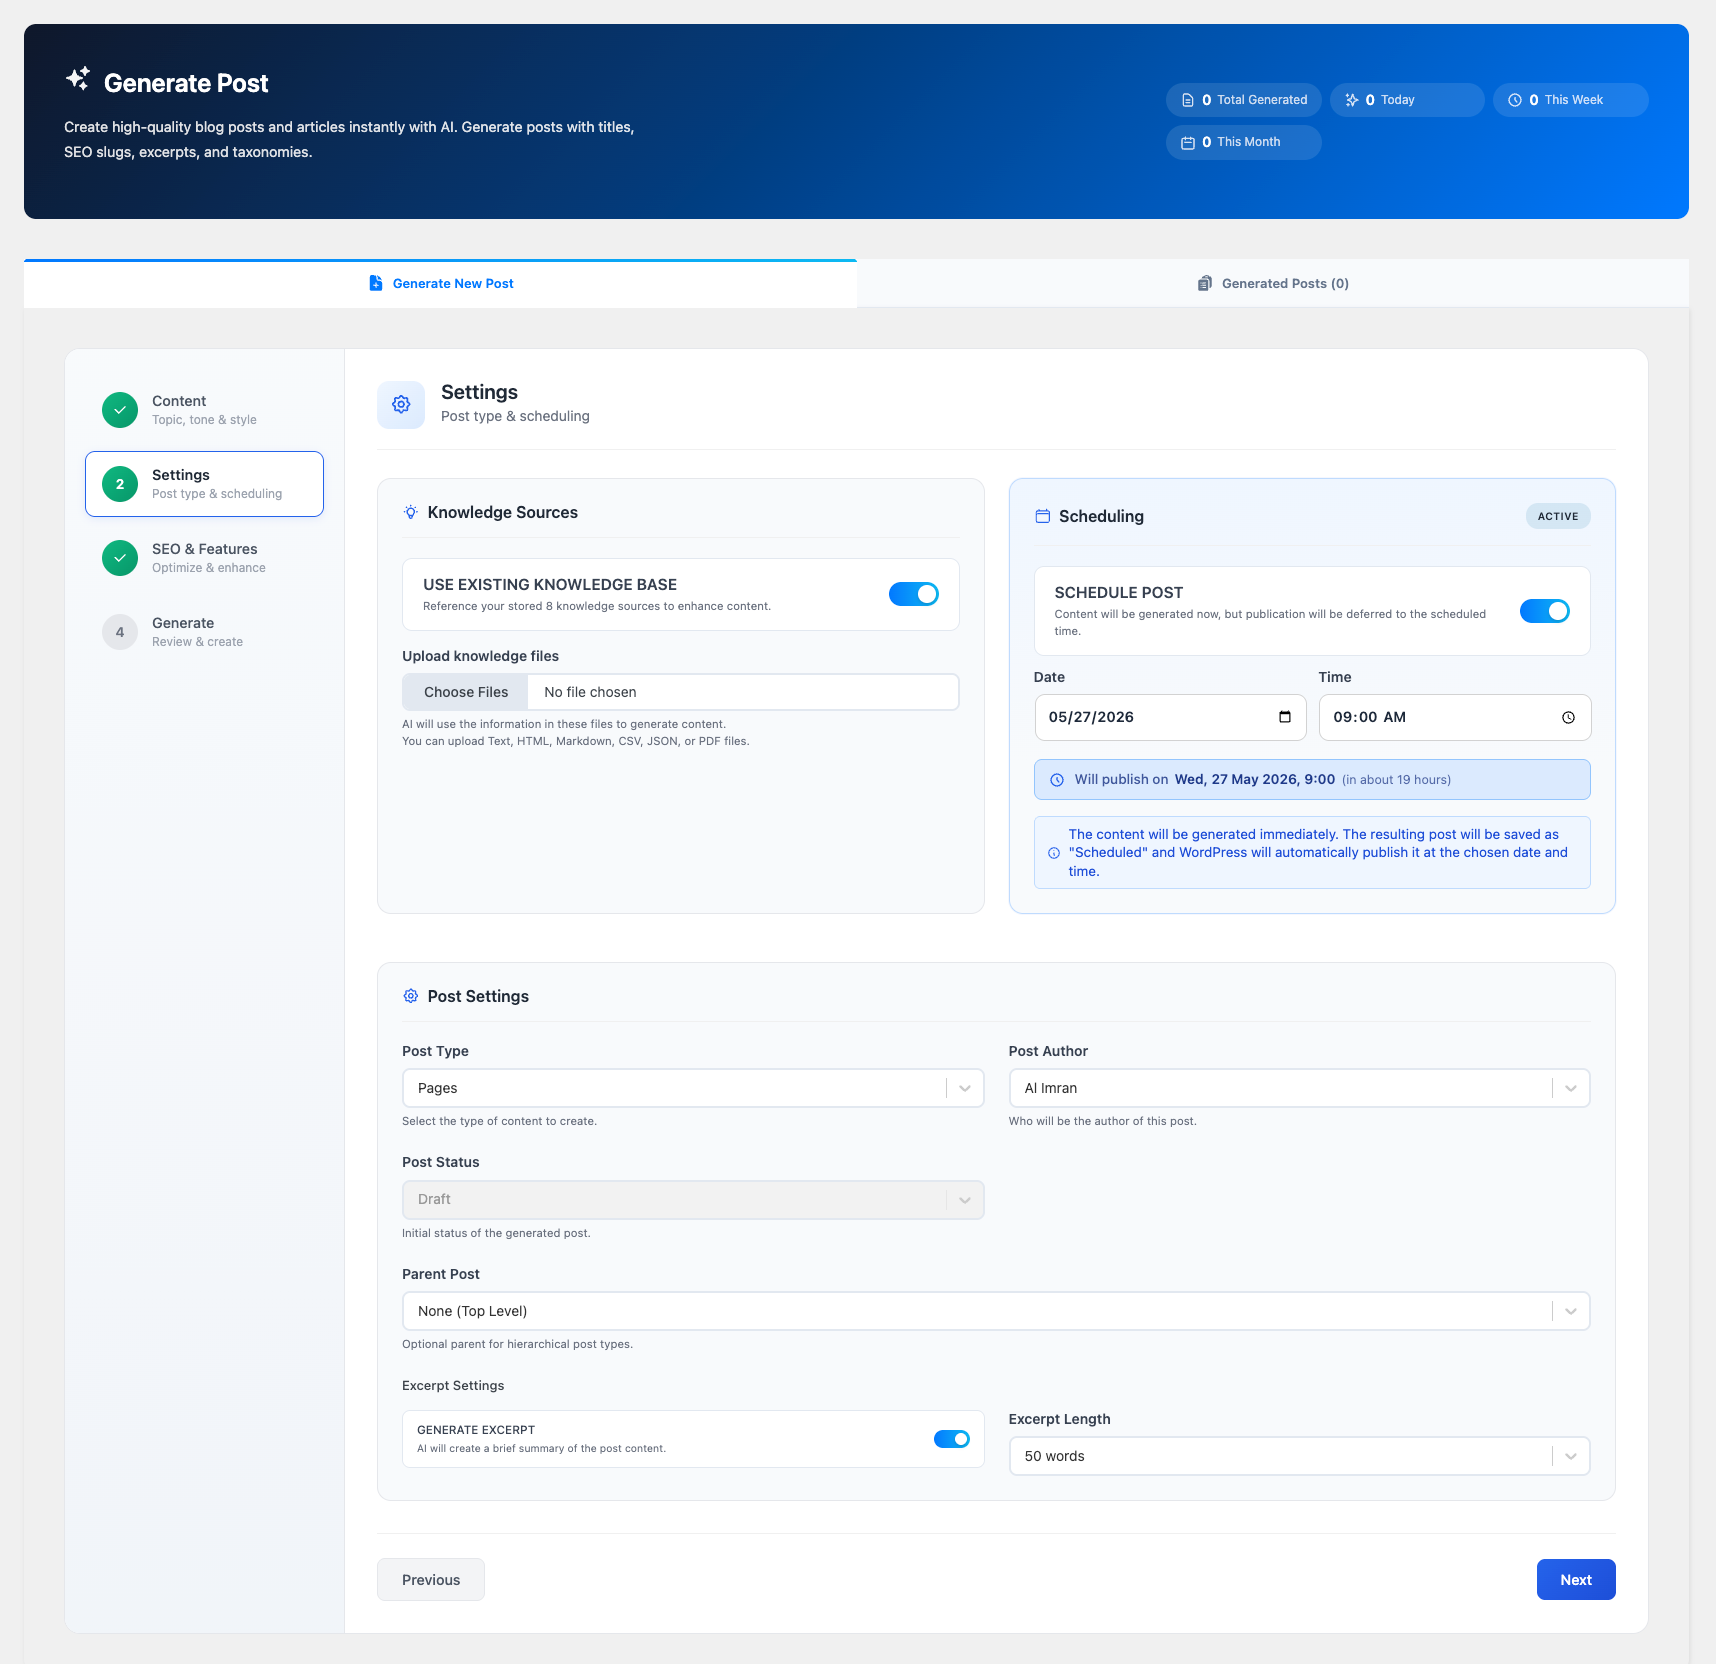This screenshot has width=1716, height=1664.
Task: Click the lightbulb icon beside Knowledge Sources
Action: (411, 512)
